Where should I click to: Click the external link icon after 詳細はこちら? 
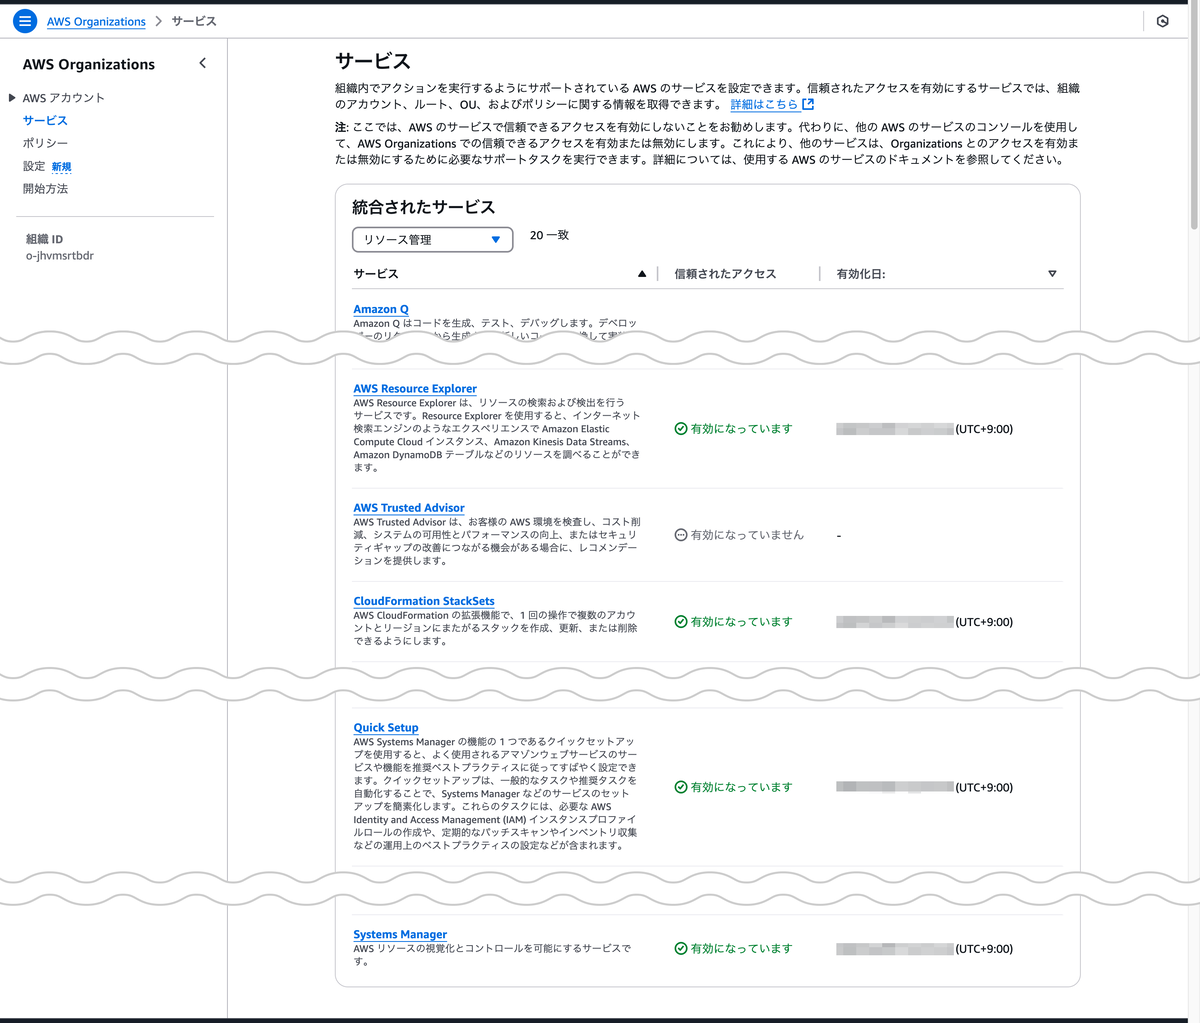click(808, 104)
